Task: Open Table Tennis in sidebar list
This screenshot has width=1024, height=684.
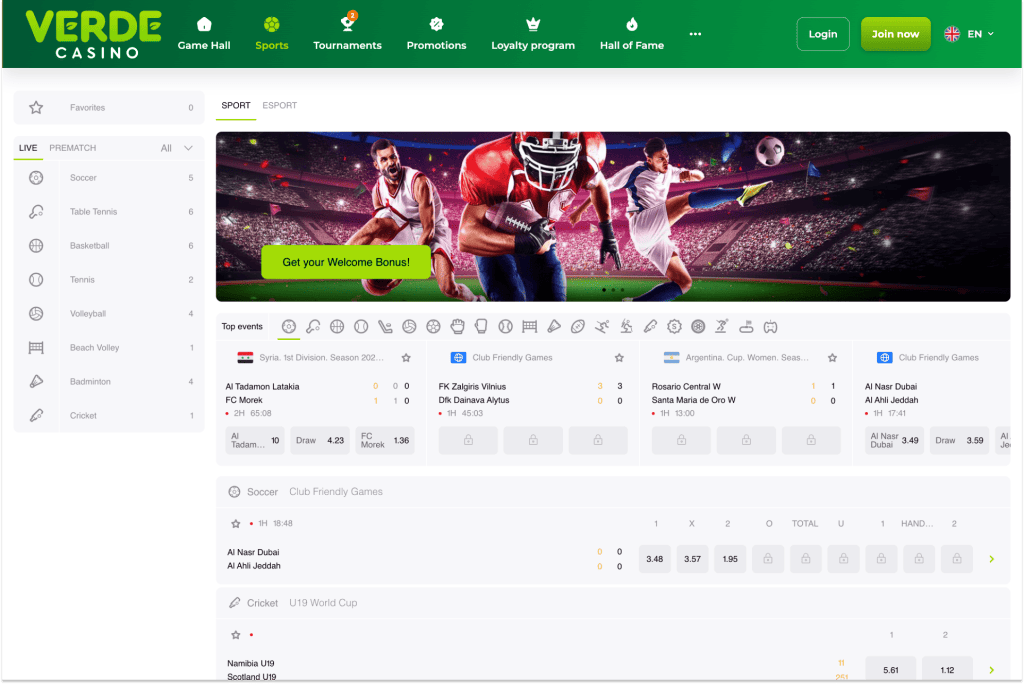Action: click(x=109, y=212)
